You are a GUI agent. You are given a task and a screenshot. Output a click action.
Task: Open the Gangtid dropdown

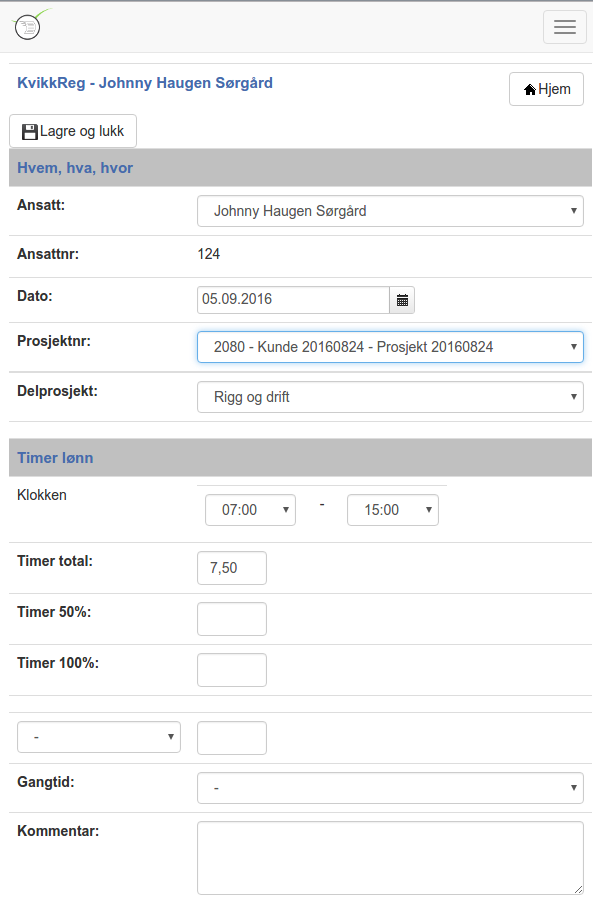tap(390, 788)
